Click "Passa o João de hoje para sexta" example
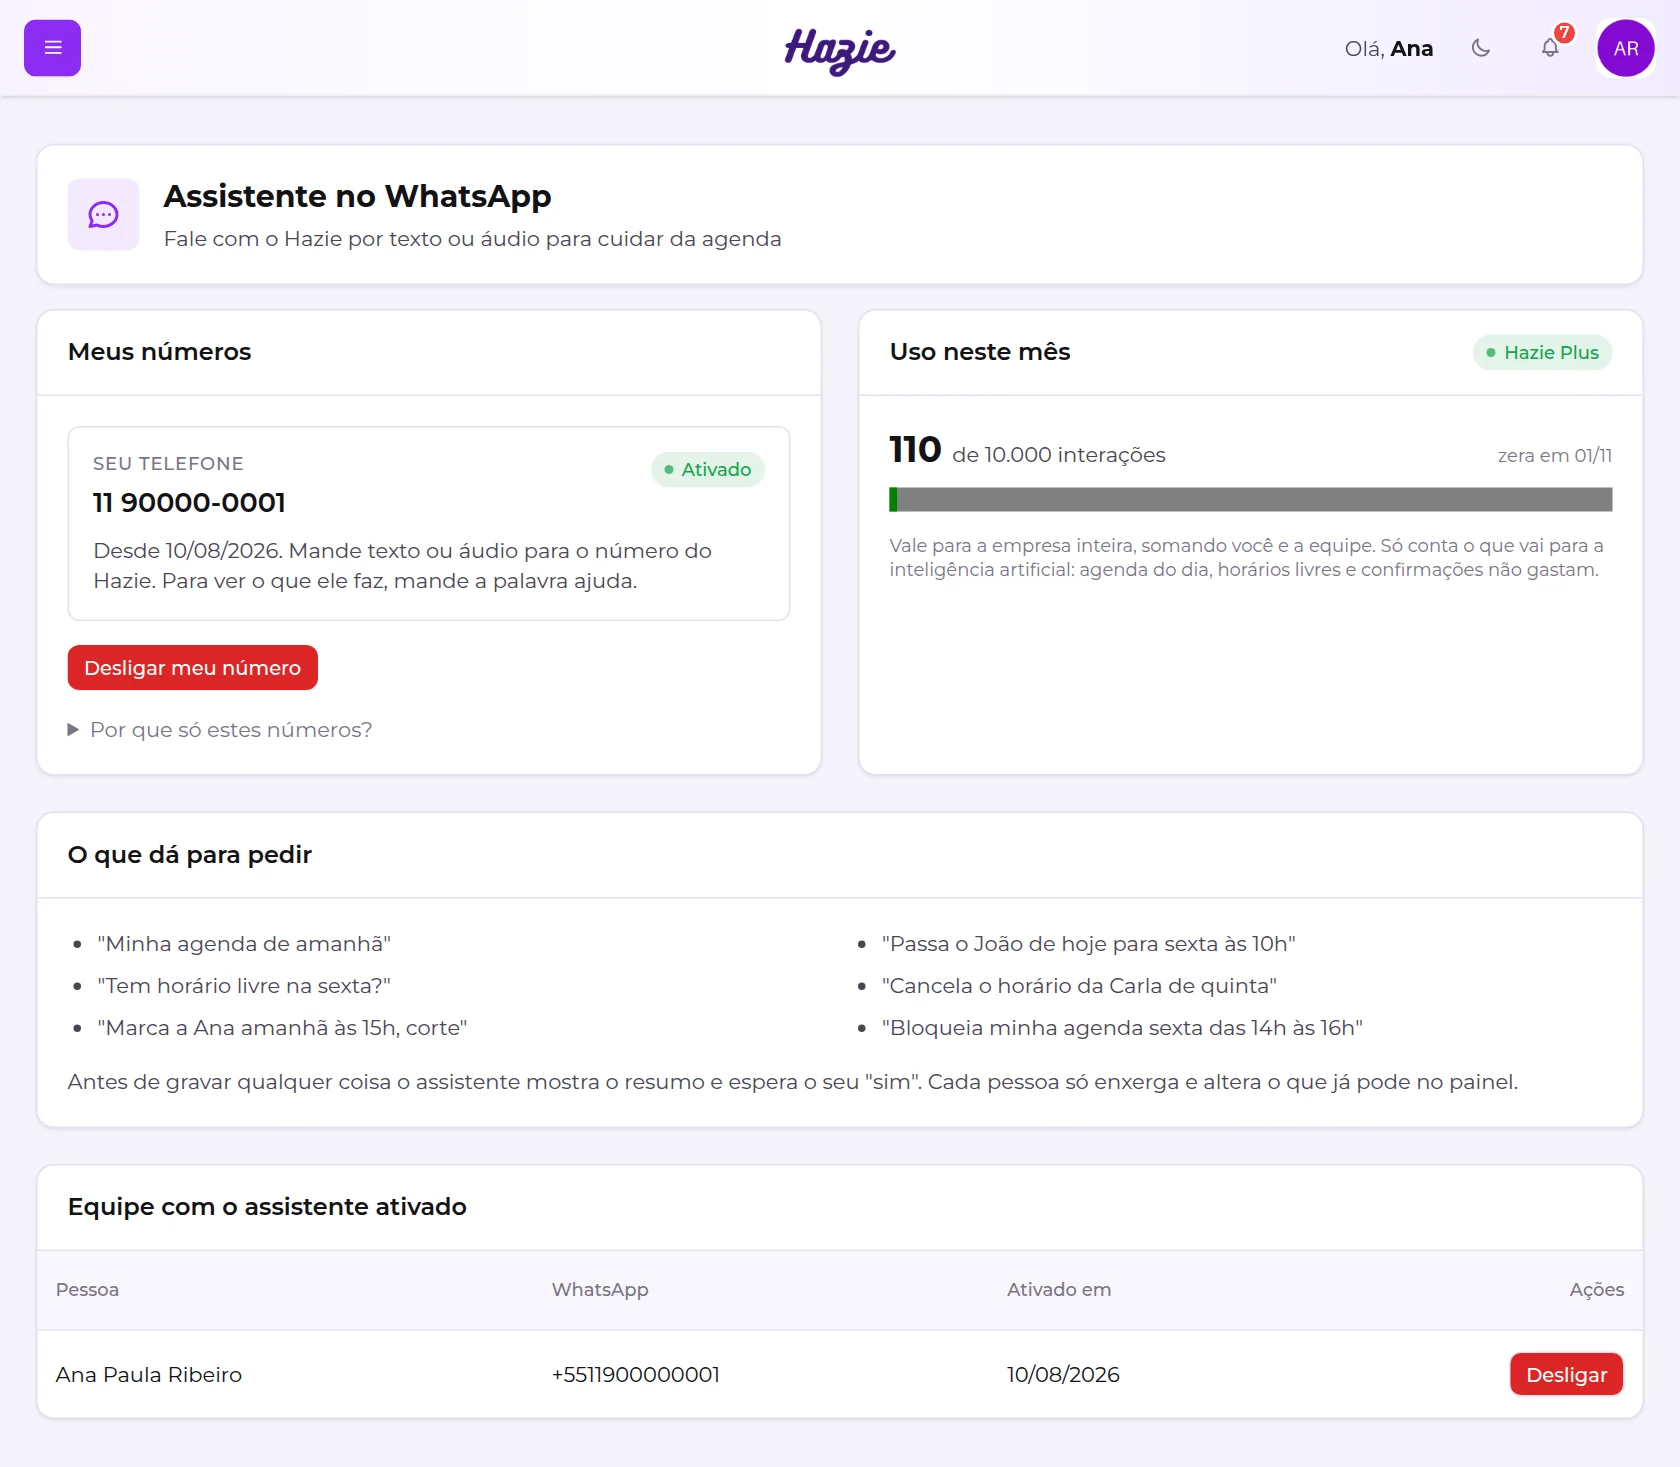 pos(1089,944)
